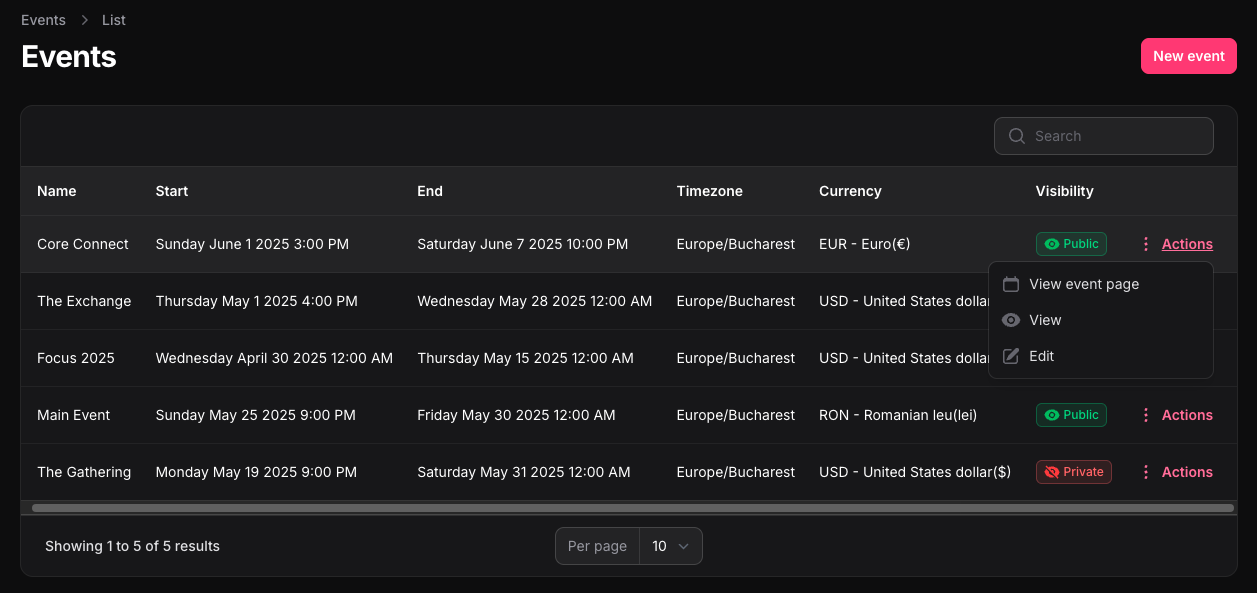Click the magnifier icon in search box
This screenshot has height=593, width=1257.
pos(1017,136)
